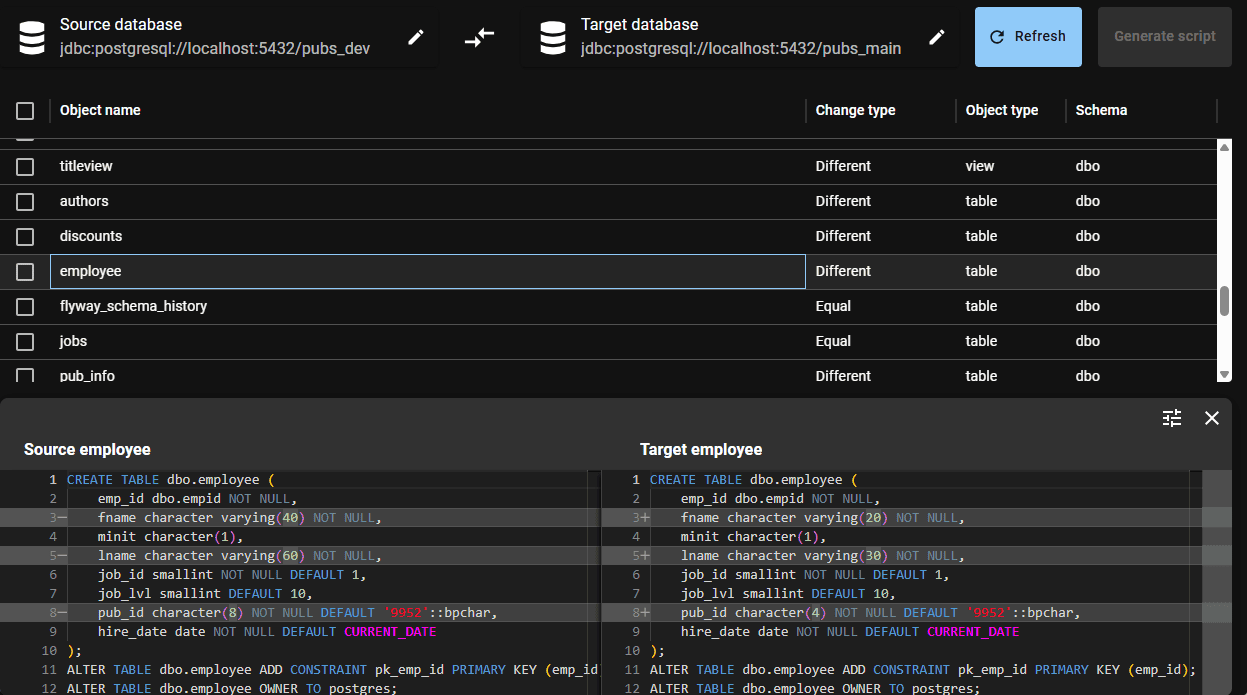Check the employee row checkbox
The image size is (1247, 695).
point(25,271)
